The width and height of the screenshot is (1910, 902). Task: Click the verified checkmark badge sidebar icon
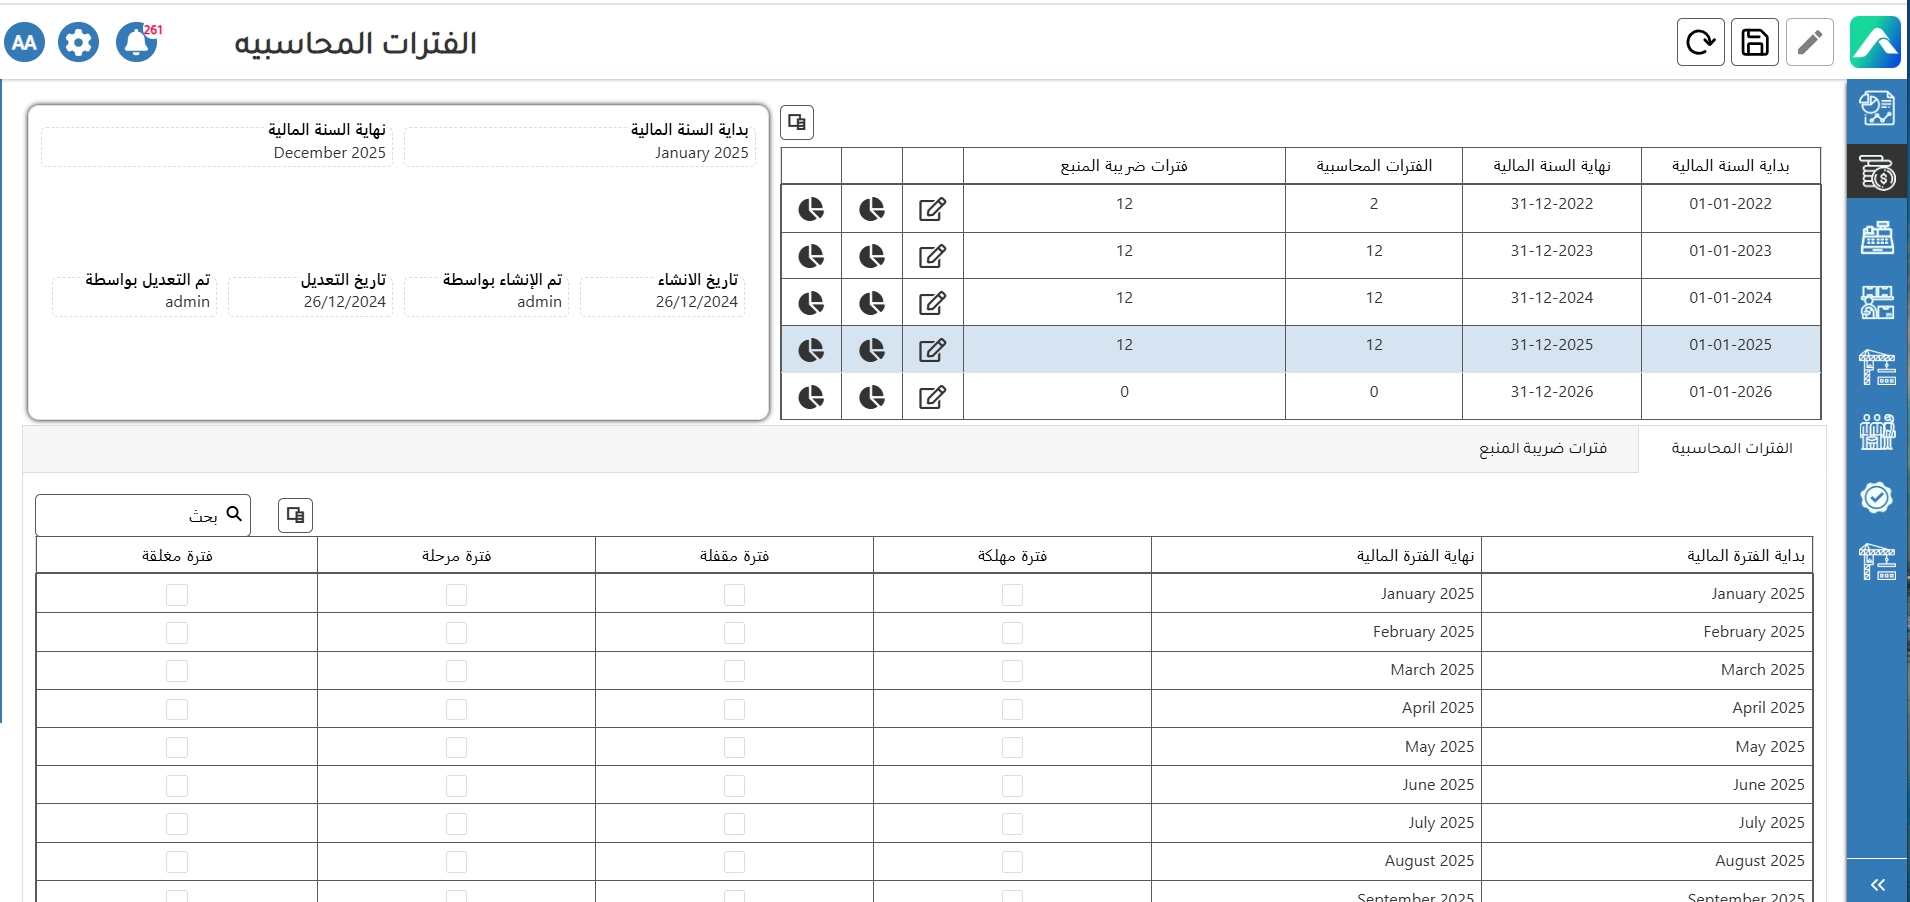click(x=1877, y=497)
